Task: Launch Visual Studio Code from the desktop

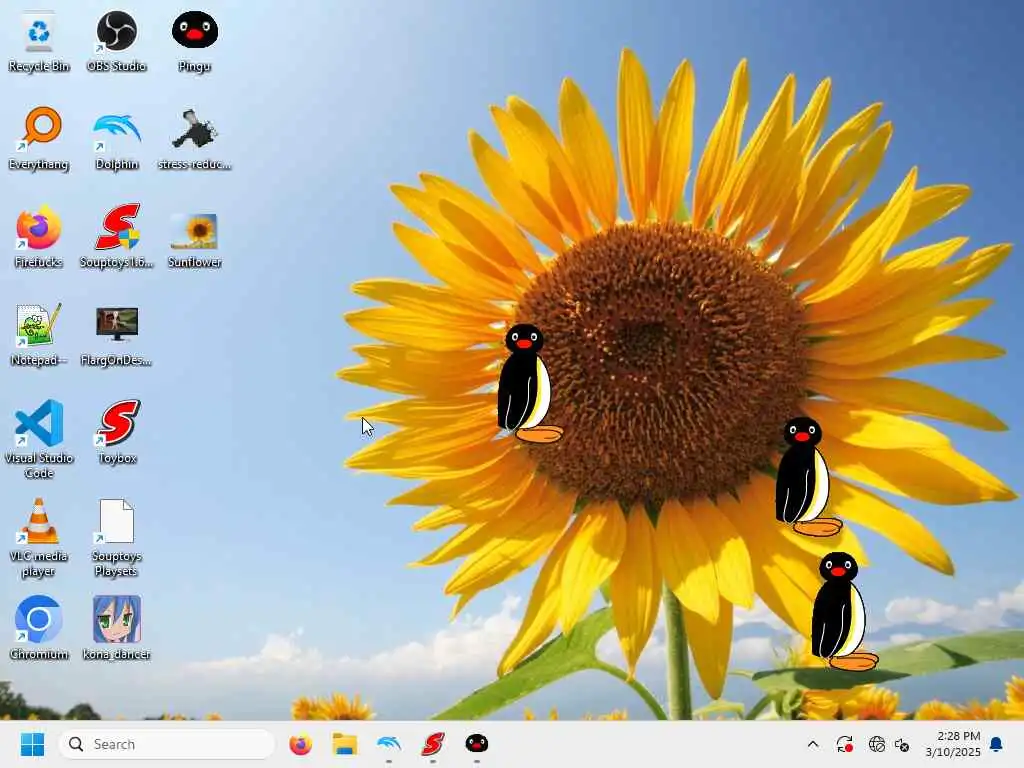Action: pos(39,439)
